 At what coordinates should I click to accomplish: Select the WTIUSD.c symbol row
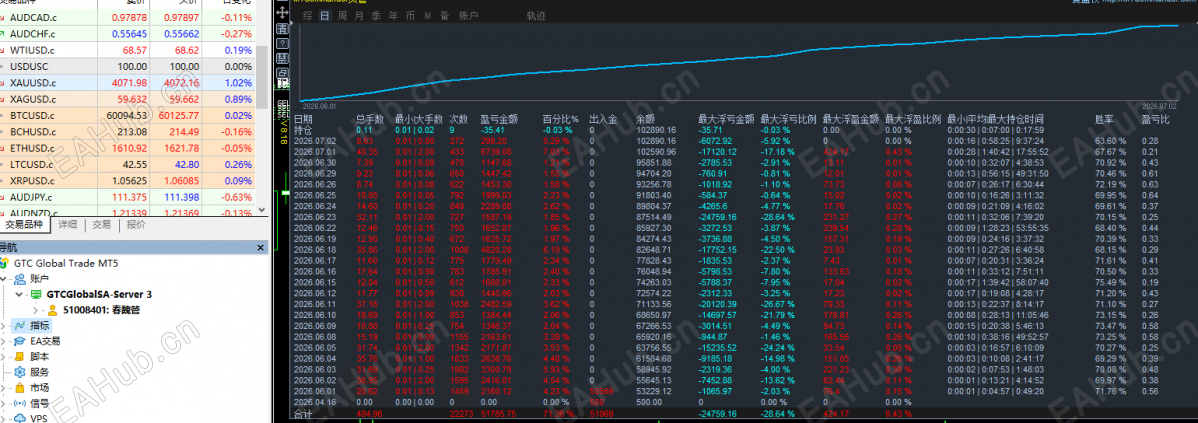click(x=128, y=50)
